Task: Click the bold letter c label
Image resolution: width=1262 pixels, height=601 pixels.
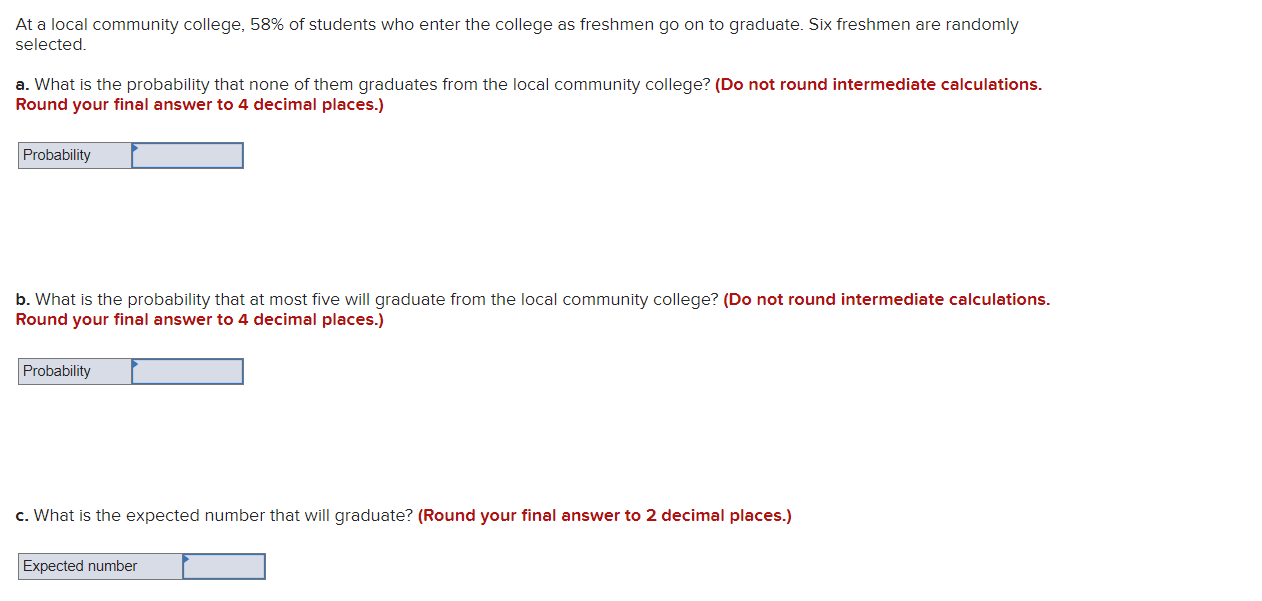Action: [x=20, y=515]
